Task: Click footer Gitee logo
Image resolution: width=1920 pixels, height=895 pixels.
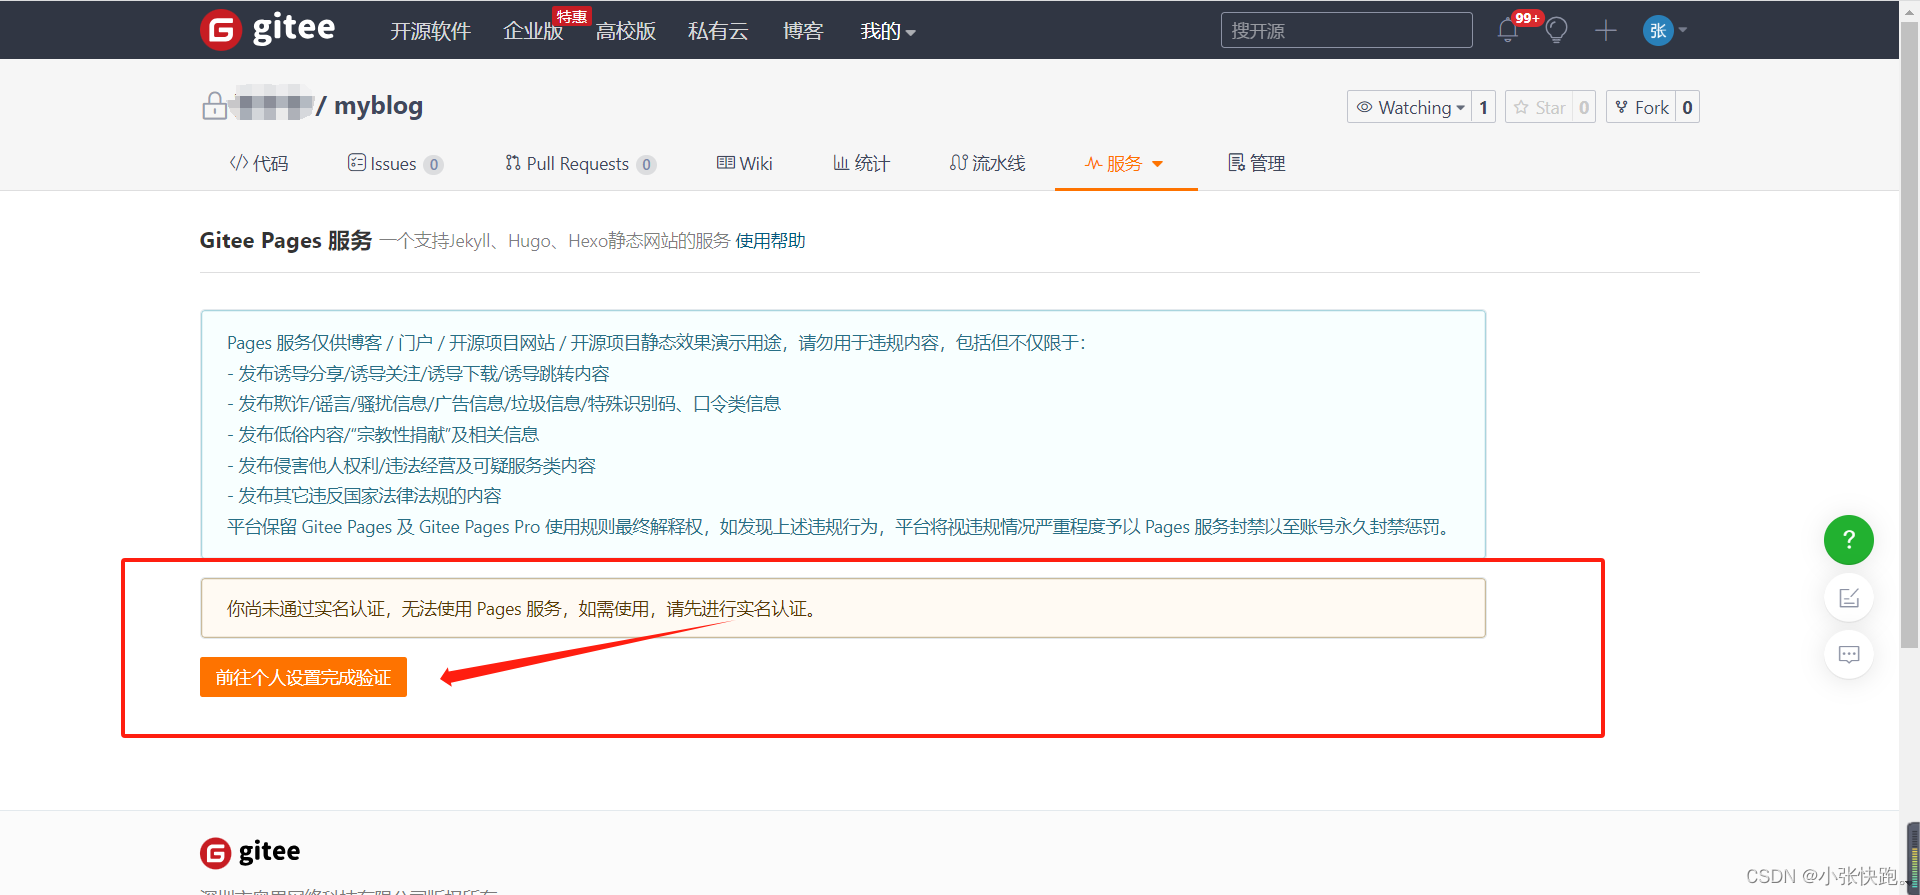Action: [x=250, y=852]
